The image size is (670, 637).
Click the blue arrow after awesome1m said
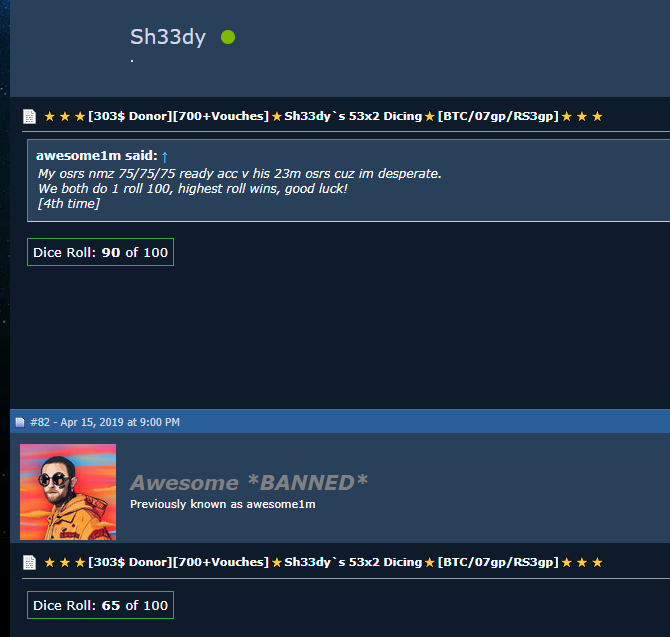165,157
